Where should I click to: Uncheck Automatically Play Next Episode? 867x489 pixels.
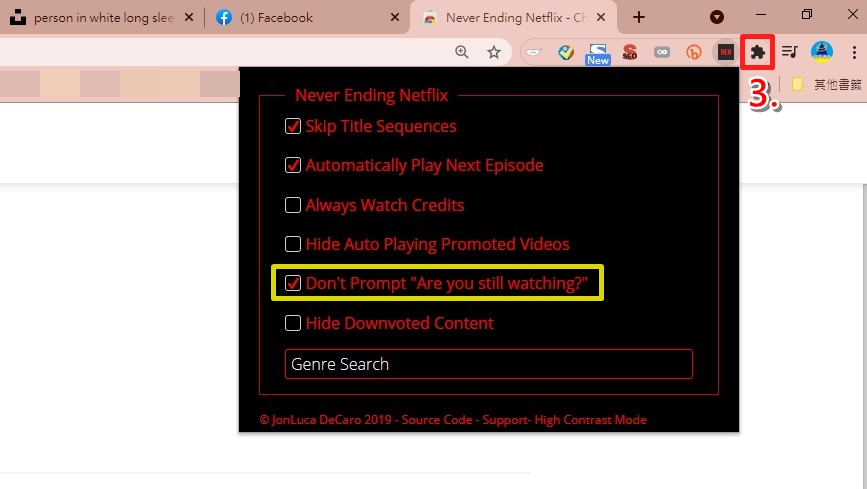pyautogui.click(x=293, y=165)
